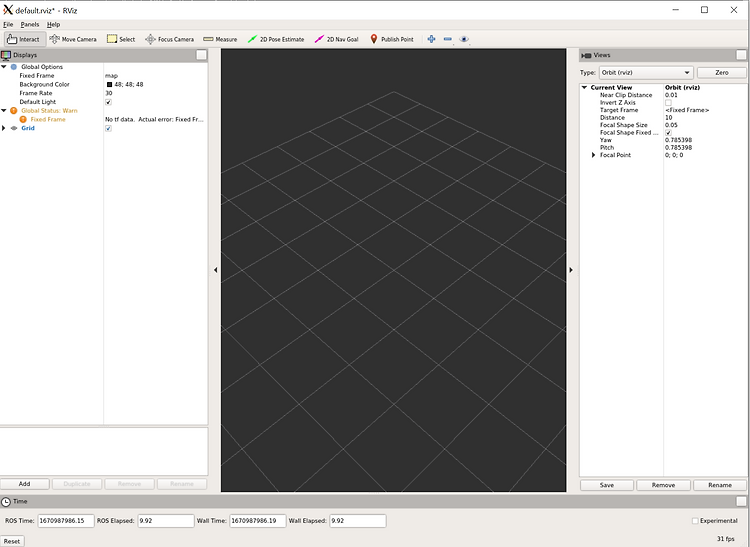750x547 pixels.
Task: Click the Views panel camera icon
Action: tap(586, 55)
